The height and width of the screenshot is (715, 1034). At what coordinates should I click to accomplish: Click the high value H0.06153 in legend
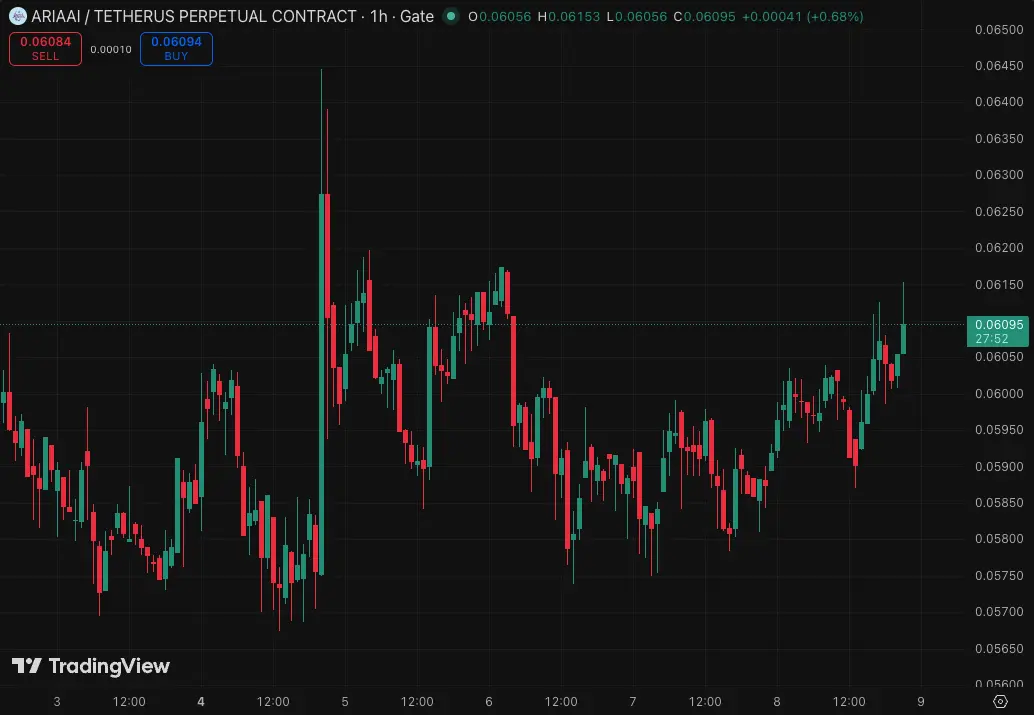(569, 16)
